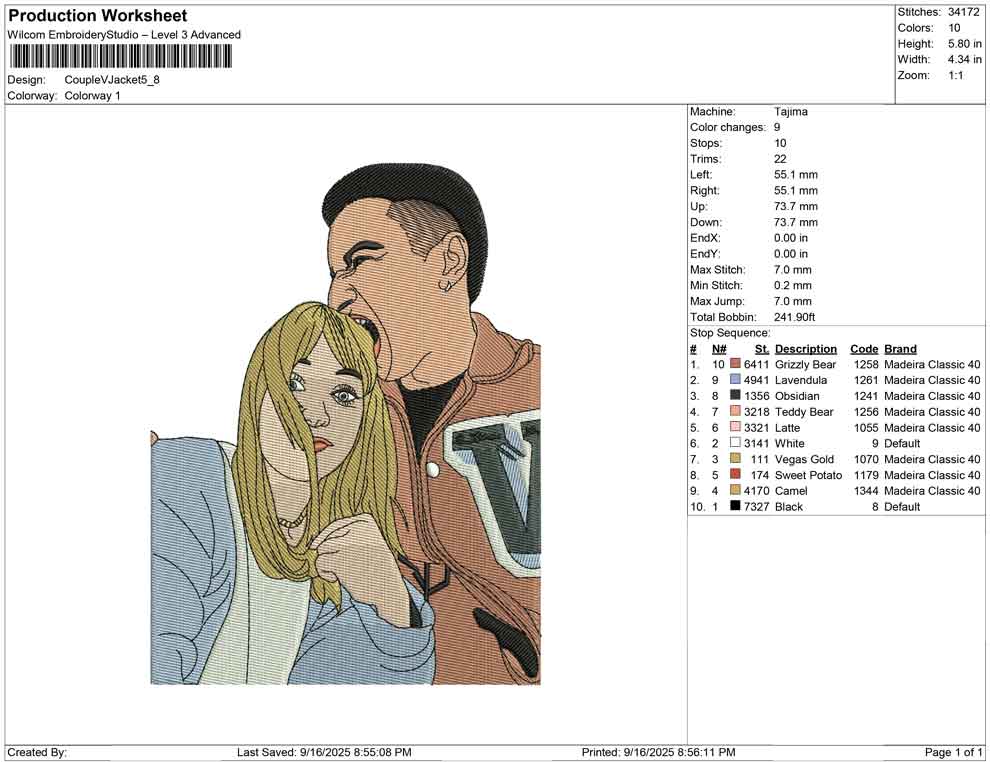This screenshot has height=762, width=990.
Task: Click 'Lavendula' description text
Action: click(801, 380)
